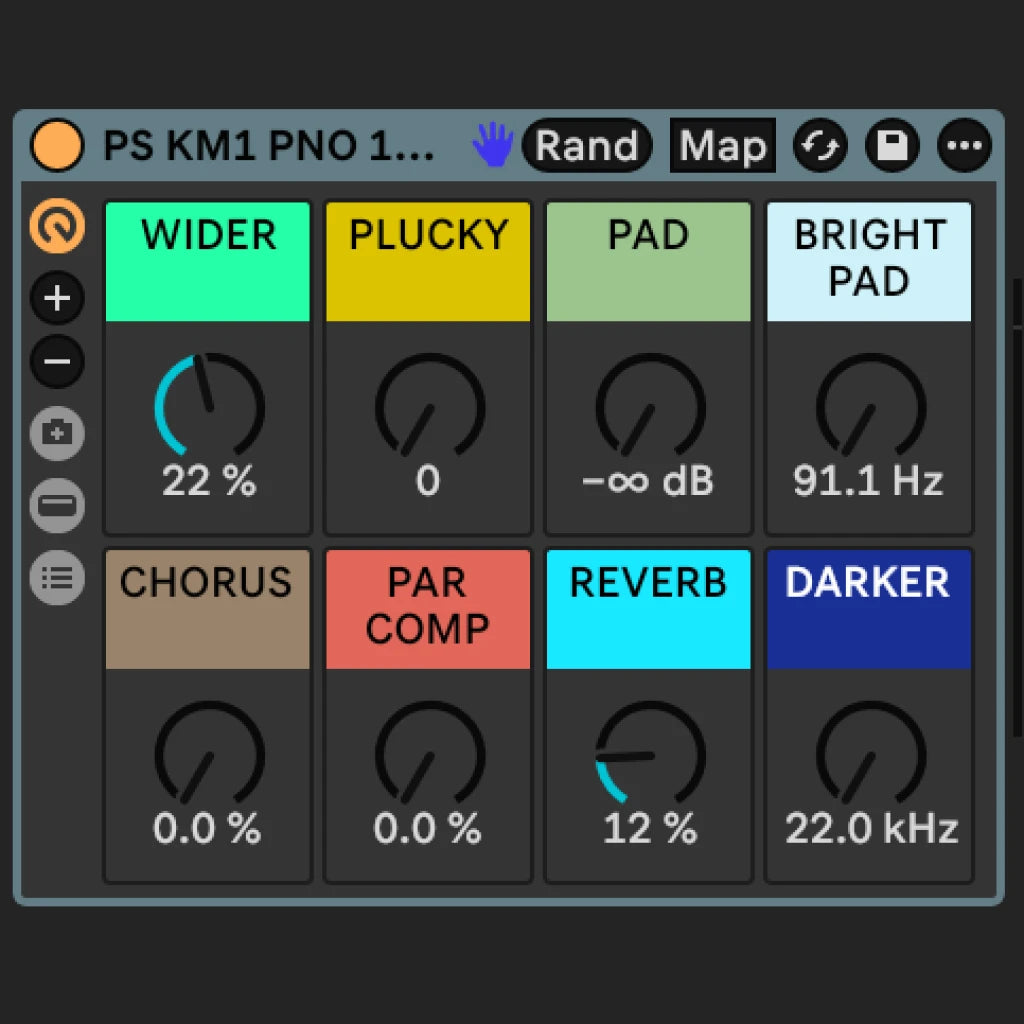This screenshot has height=1024, width=1024.
Task: Select the PAR COMP macro name label
Action: tap(427, 609)
